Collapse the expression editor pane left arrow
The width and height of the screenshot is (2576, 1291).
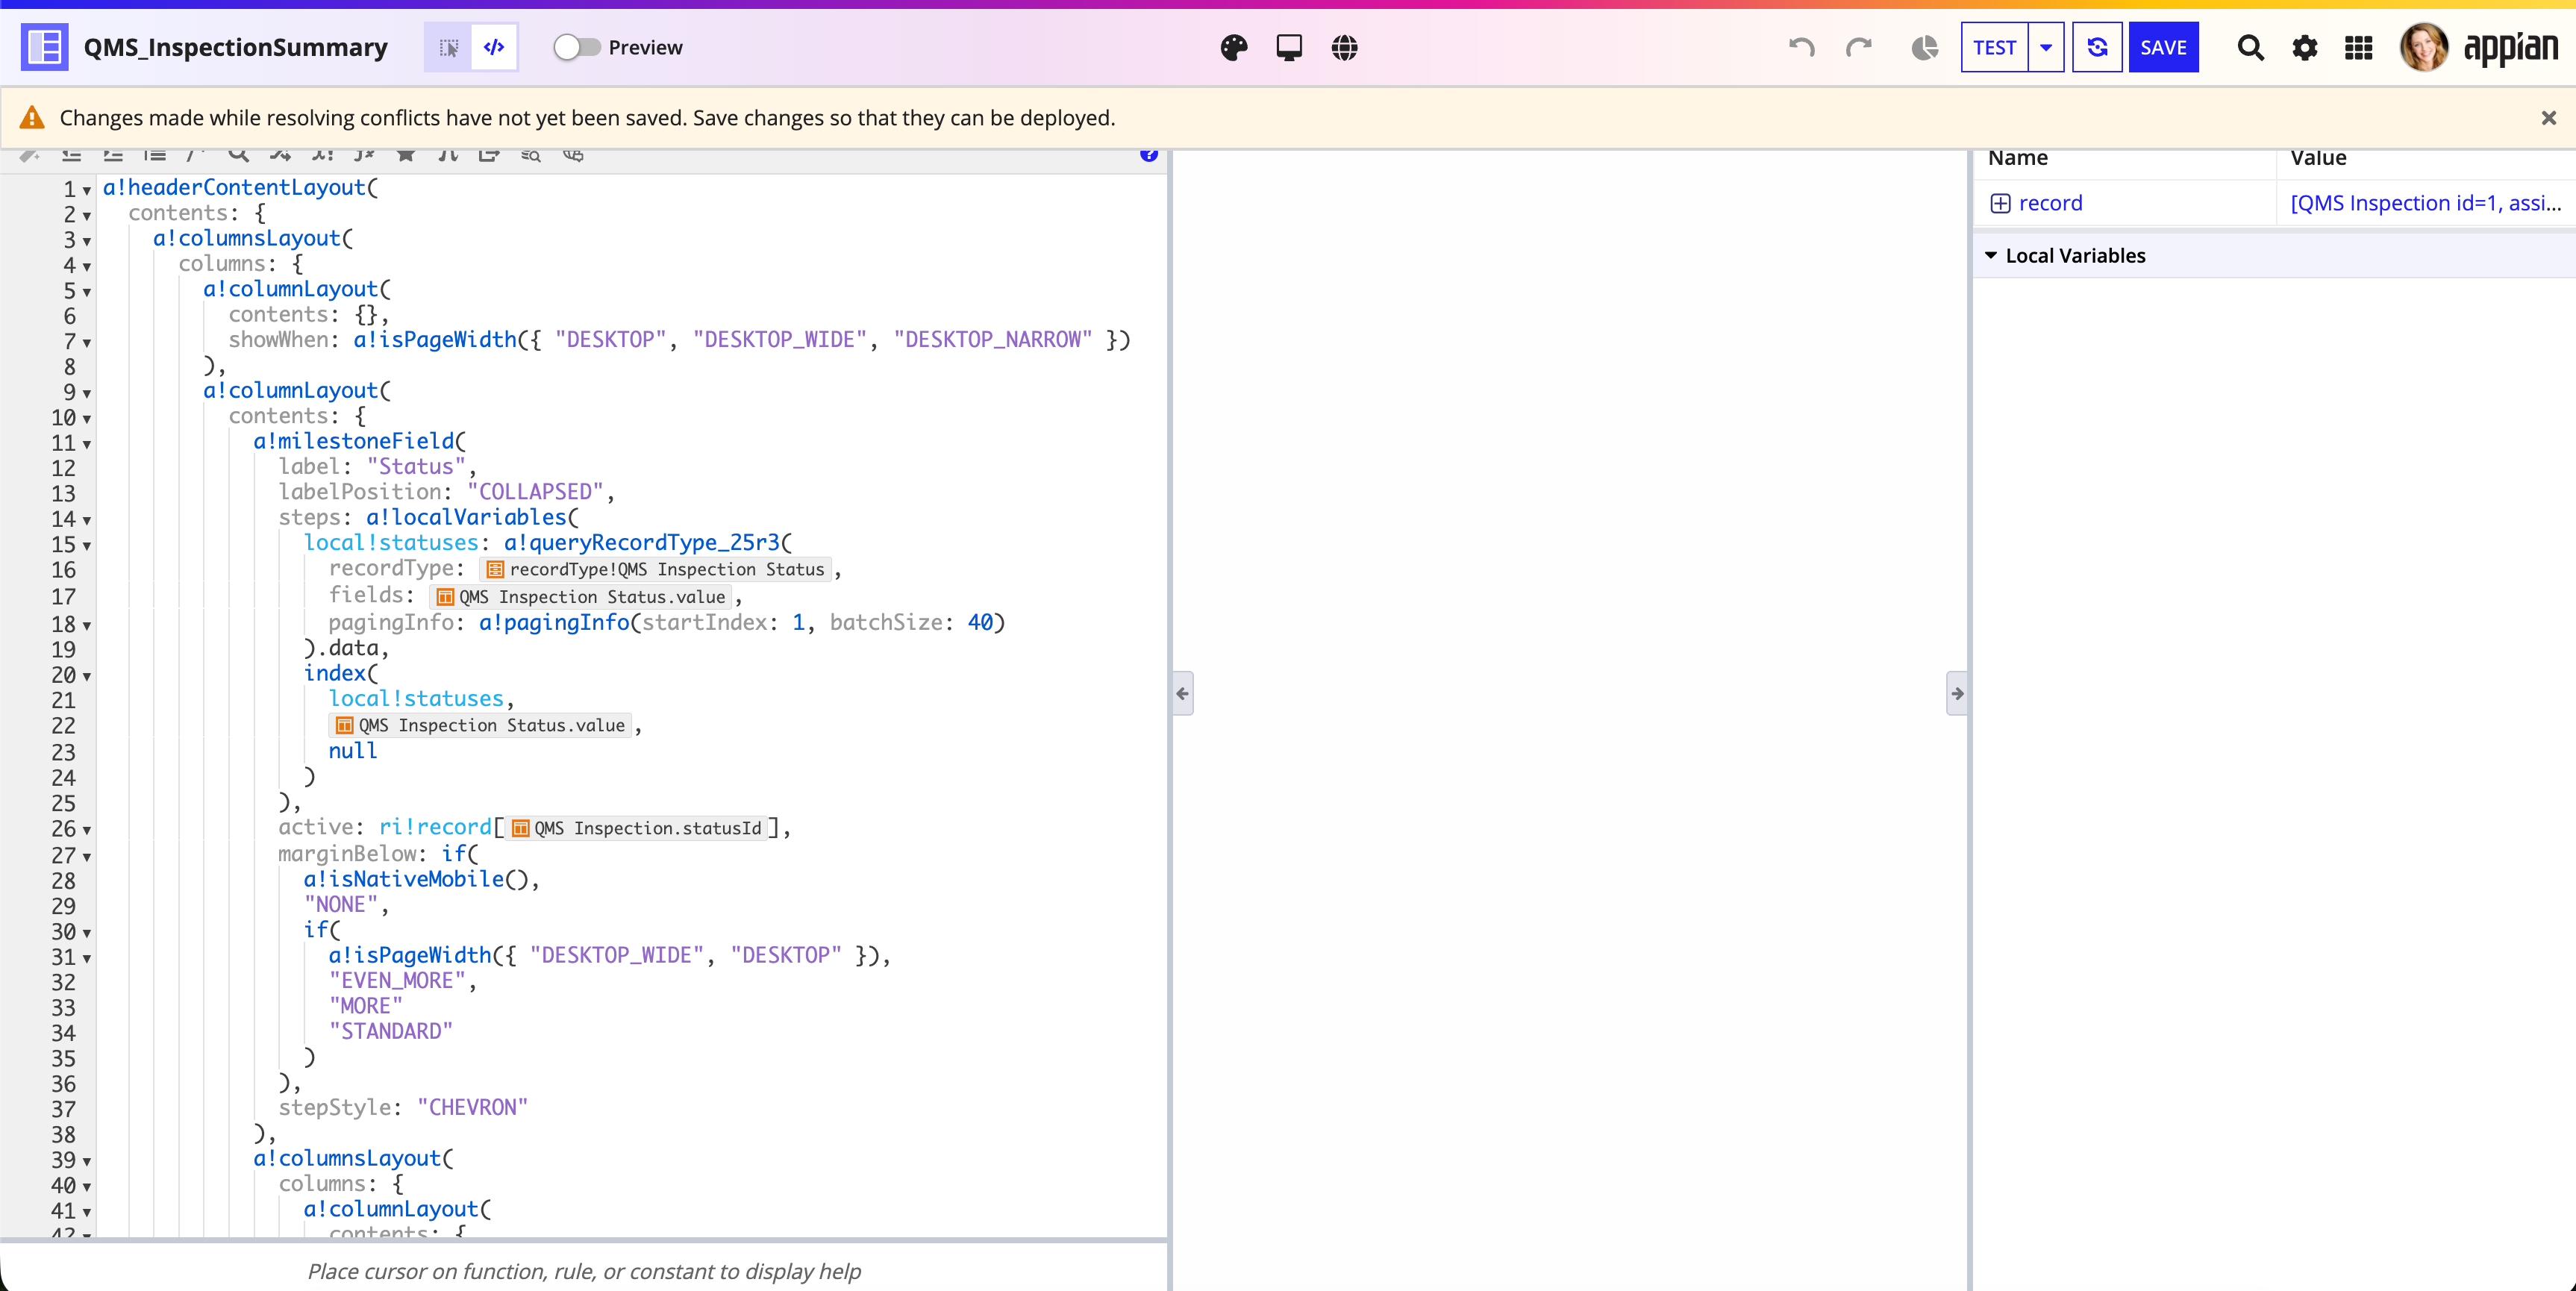1183,693
